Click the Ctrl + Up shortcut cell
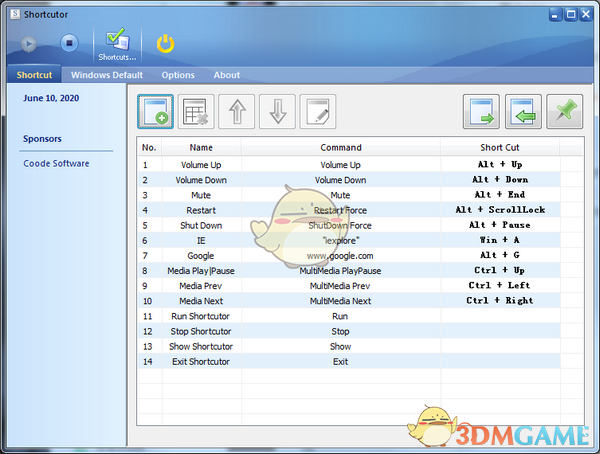The image size is (600, 454). point(500,270)
